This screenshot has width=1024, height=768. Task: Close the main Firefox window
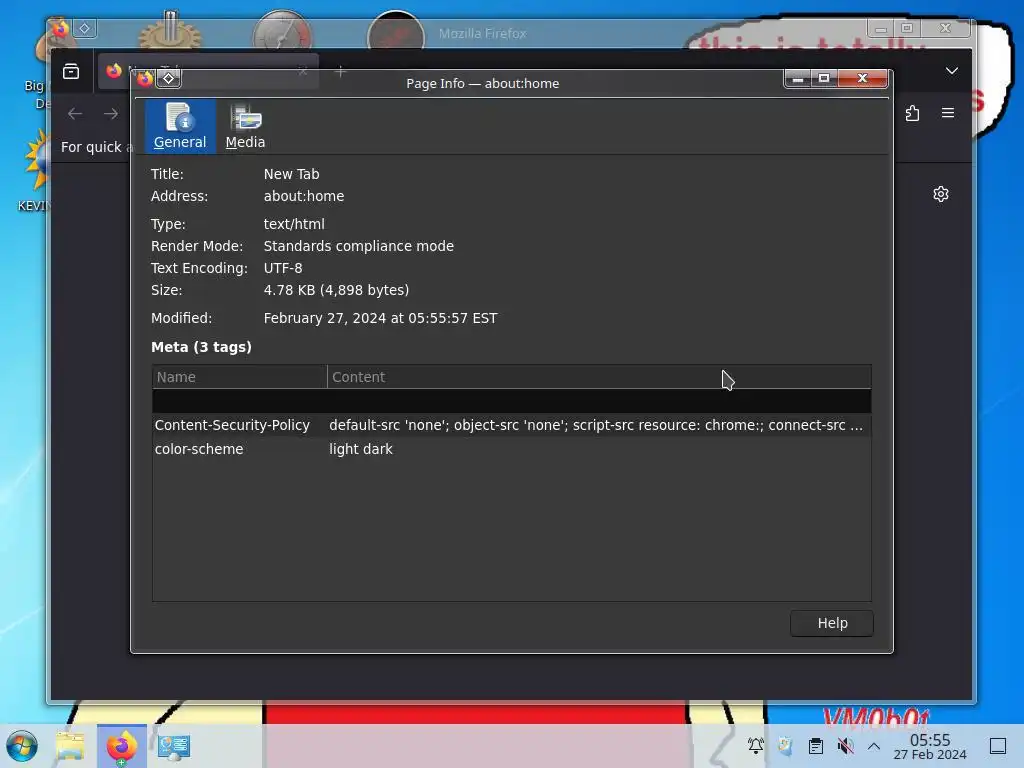click(x=945, y=28)
